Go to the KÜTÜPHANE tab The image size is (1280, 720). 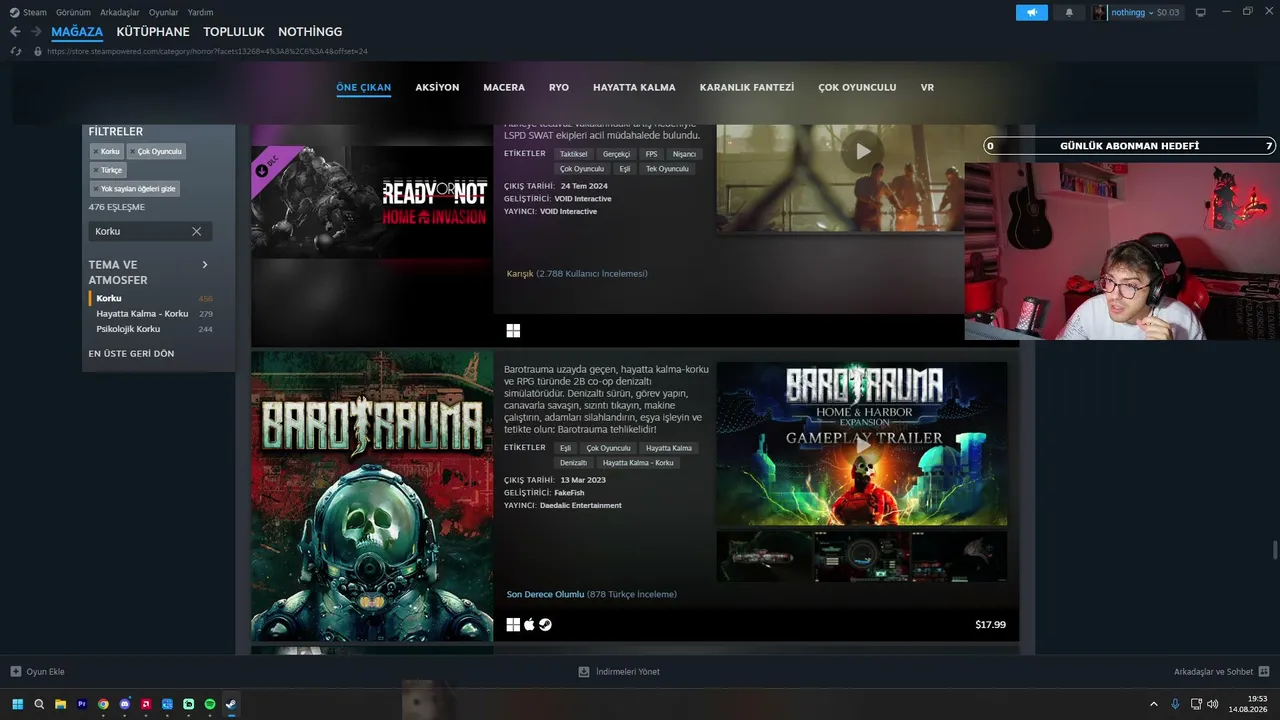point(153,32)
